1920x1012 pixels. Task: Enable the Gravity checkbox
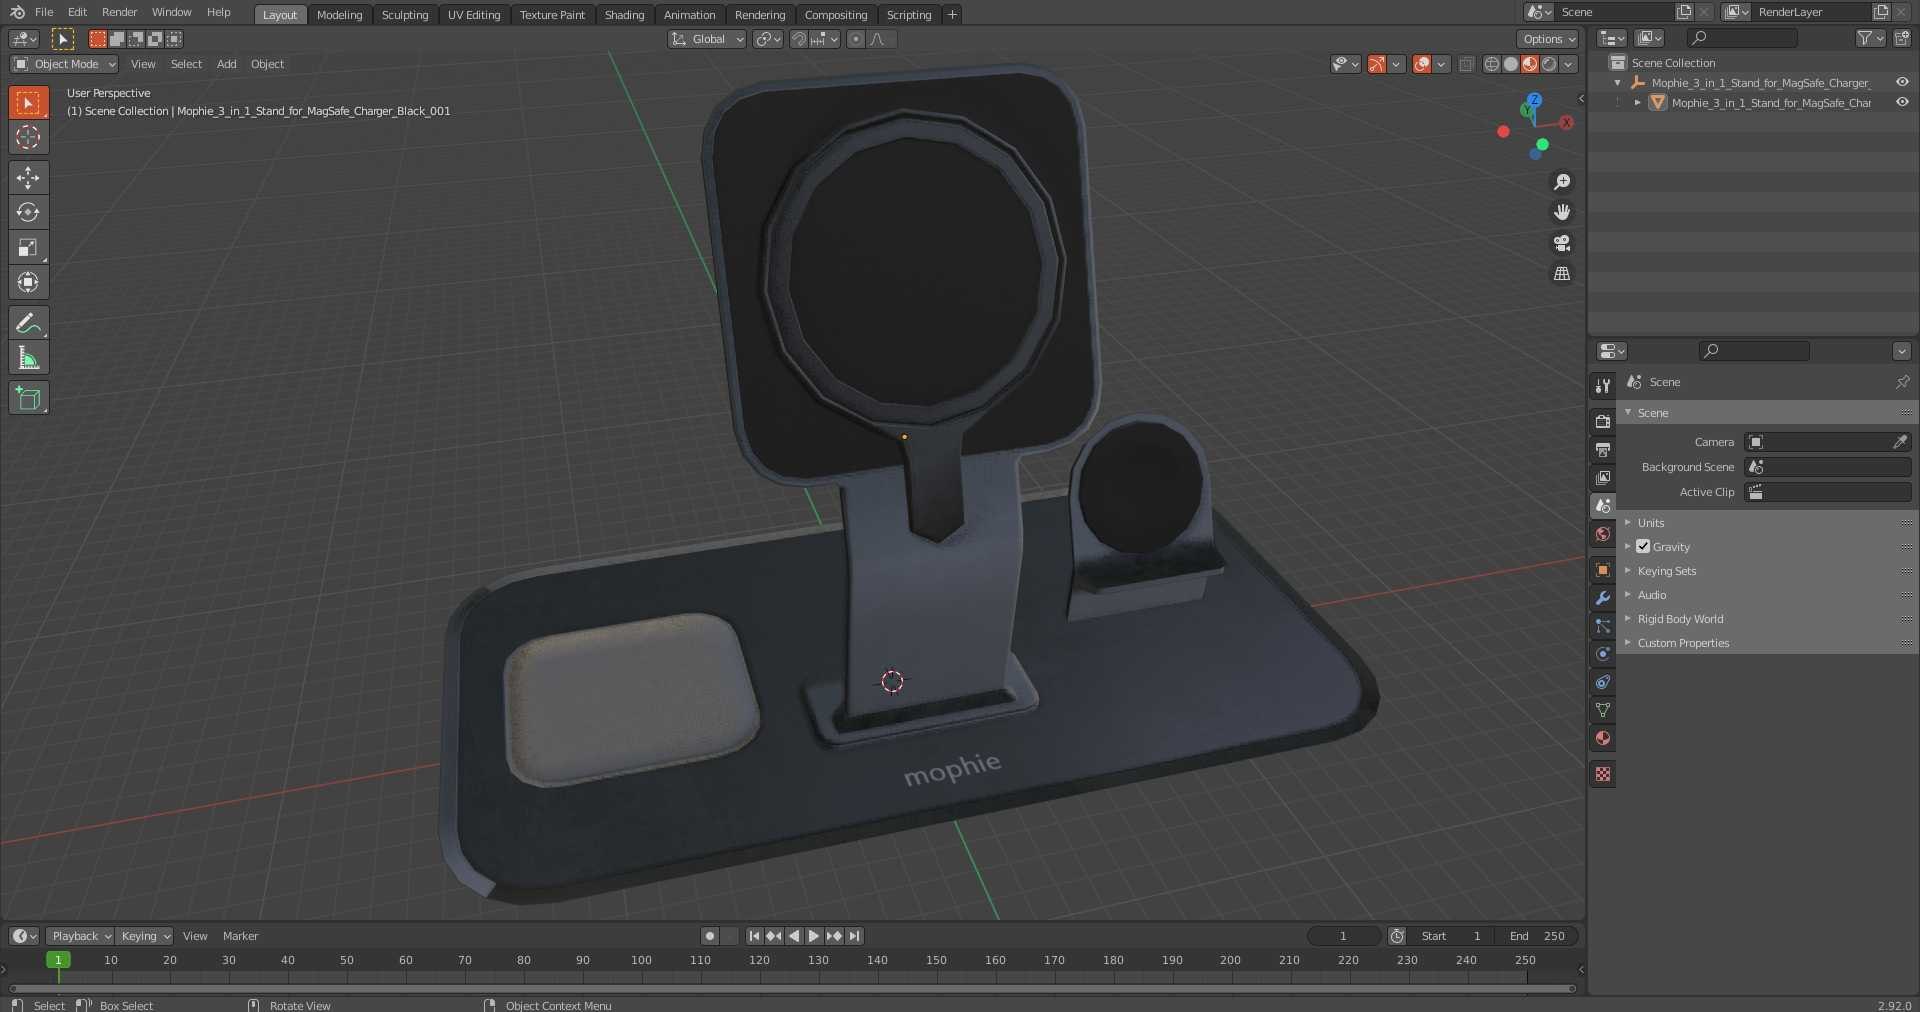[1643, 547]
